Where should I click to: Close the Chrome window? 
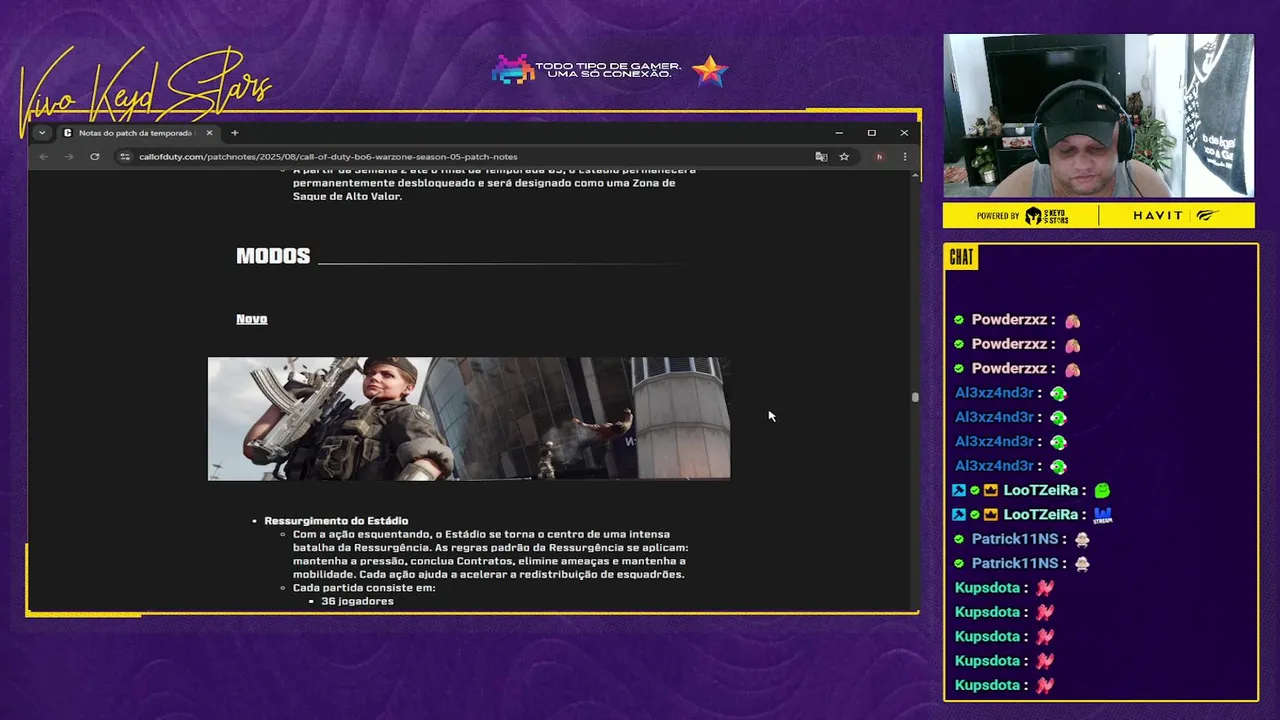pos(904,133)
